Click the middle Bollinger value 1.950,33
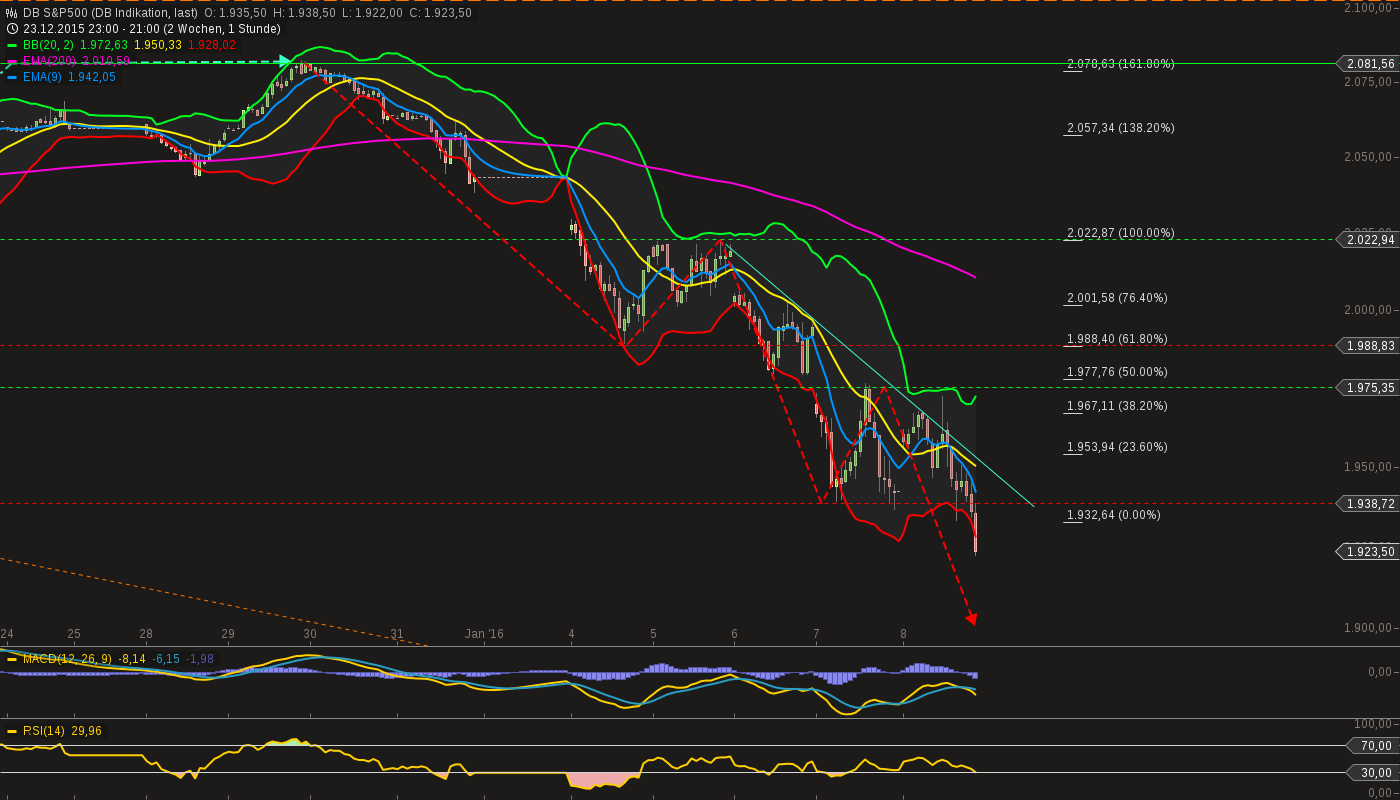The image size is (1400, 800). pos(158,45)
